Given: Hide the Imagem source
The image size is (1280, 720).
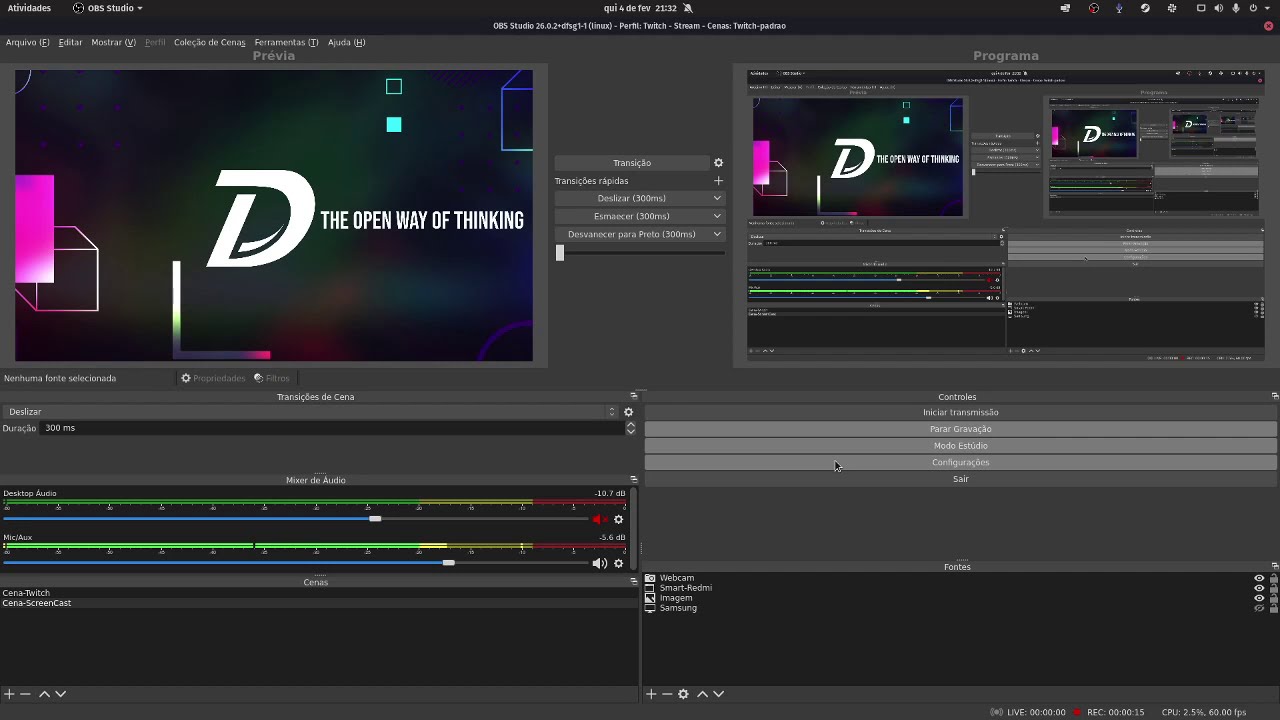Looking at the screenshot, I should pos(1259,598).
